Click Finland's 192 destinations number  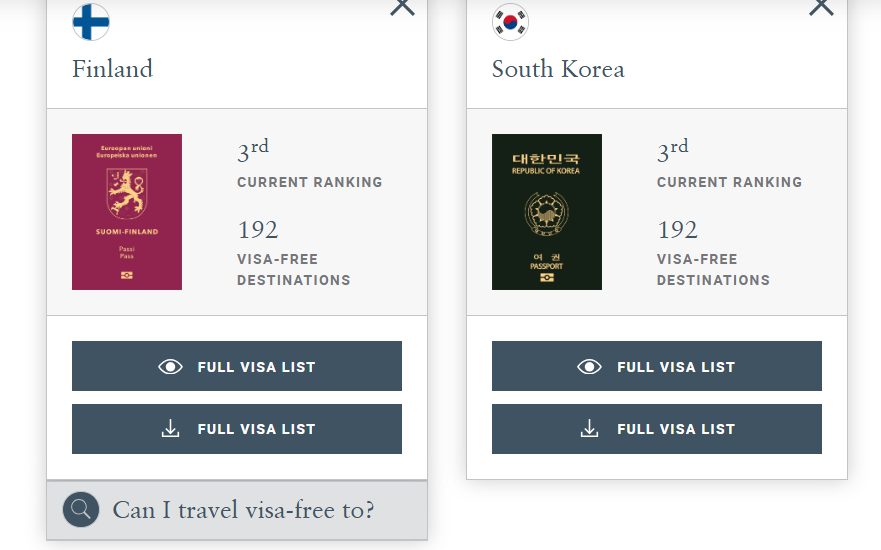tap(258, 230)
